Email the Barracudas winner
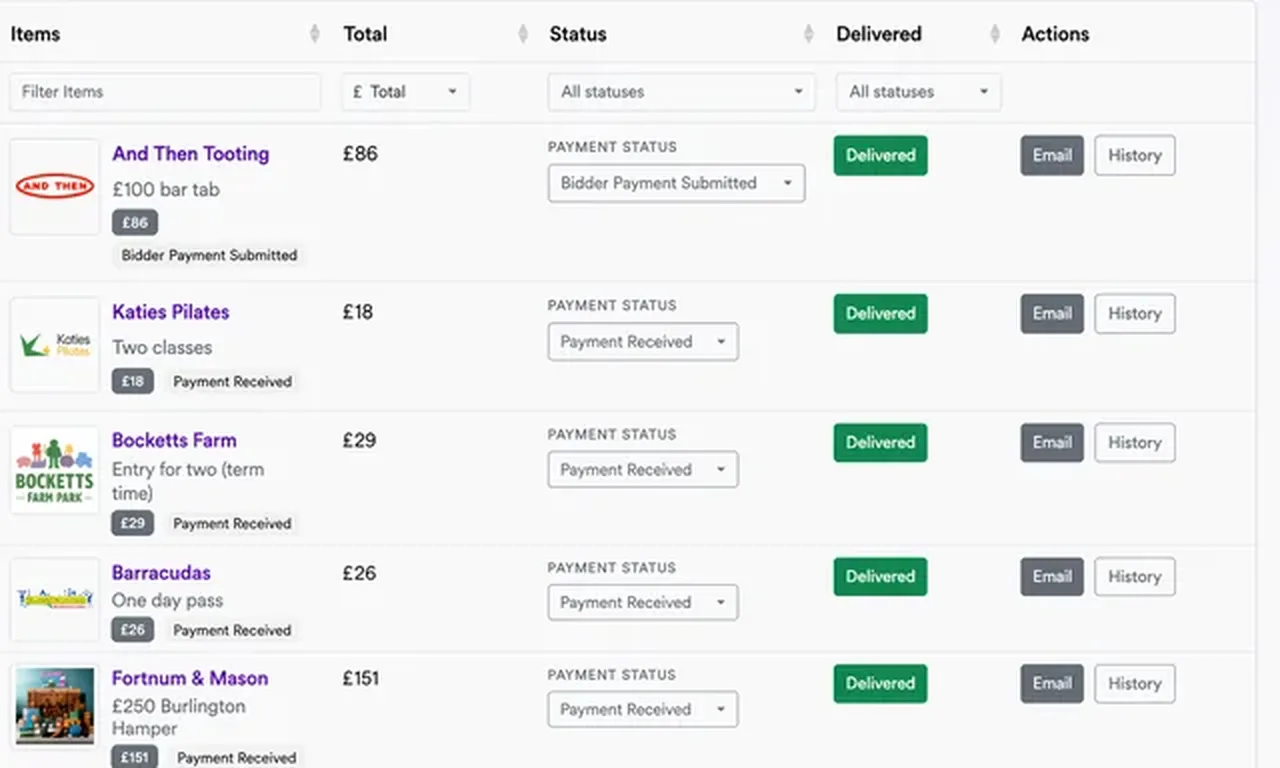 pyautogui.click(x=1052, y=577)
